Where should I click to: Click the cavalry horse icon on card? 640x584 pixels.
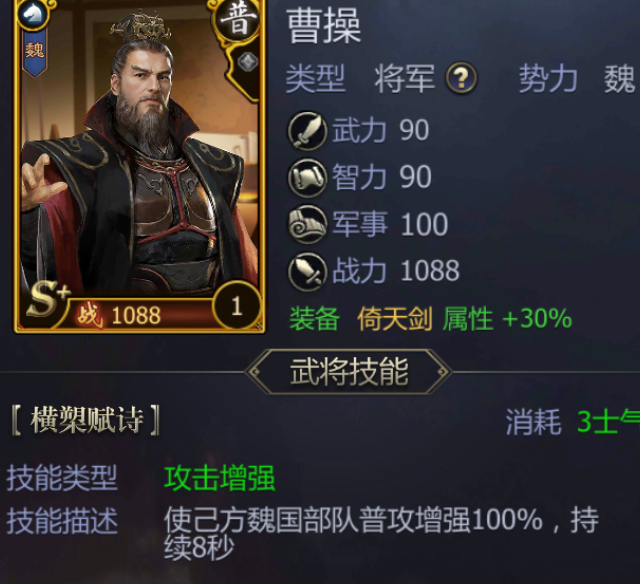tap(32, 14)
